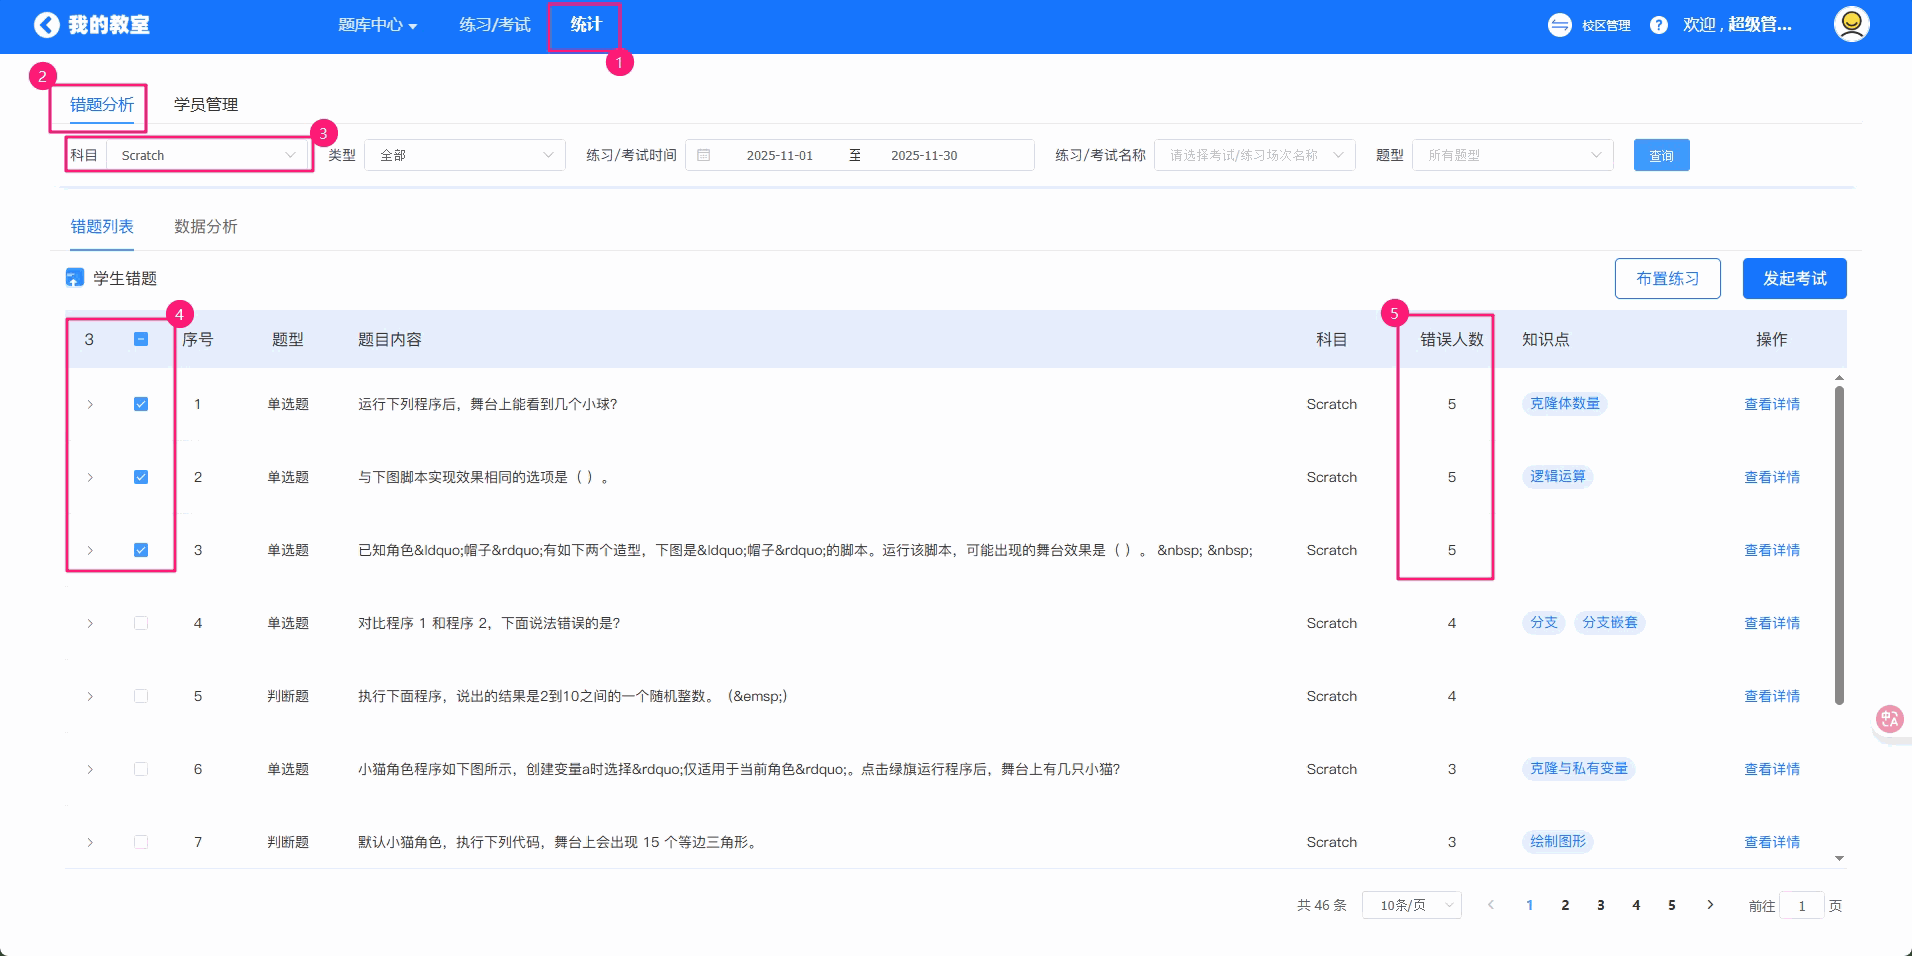The width and height of the screenshot is (1912, 956).
Task: Uncheck the checkbox for question row 1
Action: pos(141,404)
